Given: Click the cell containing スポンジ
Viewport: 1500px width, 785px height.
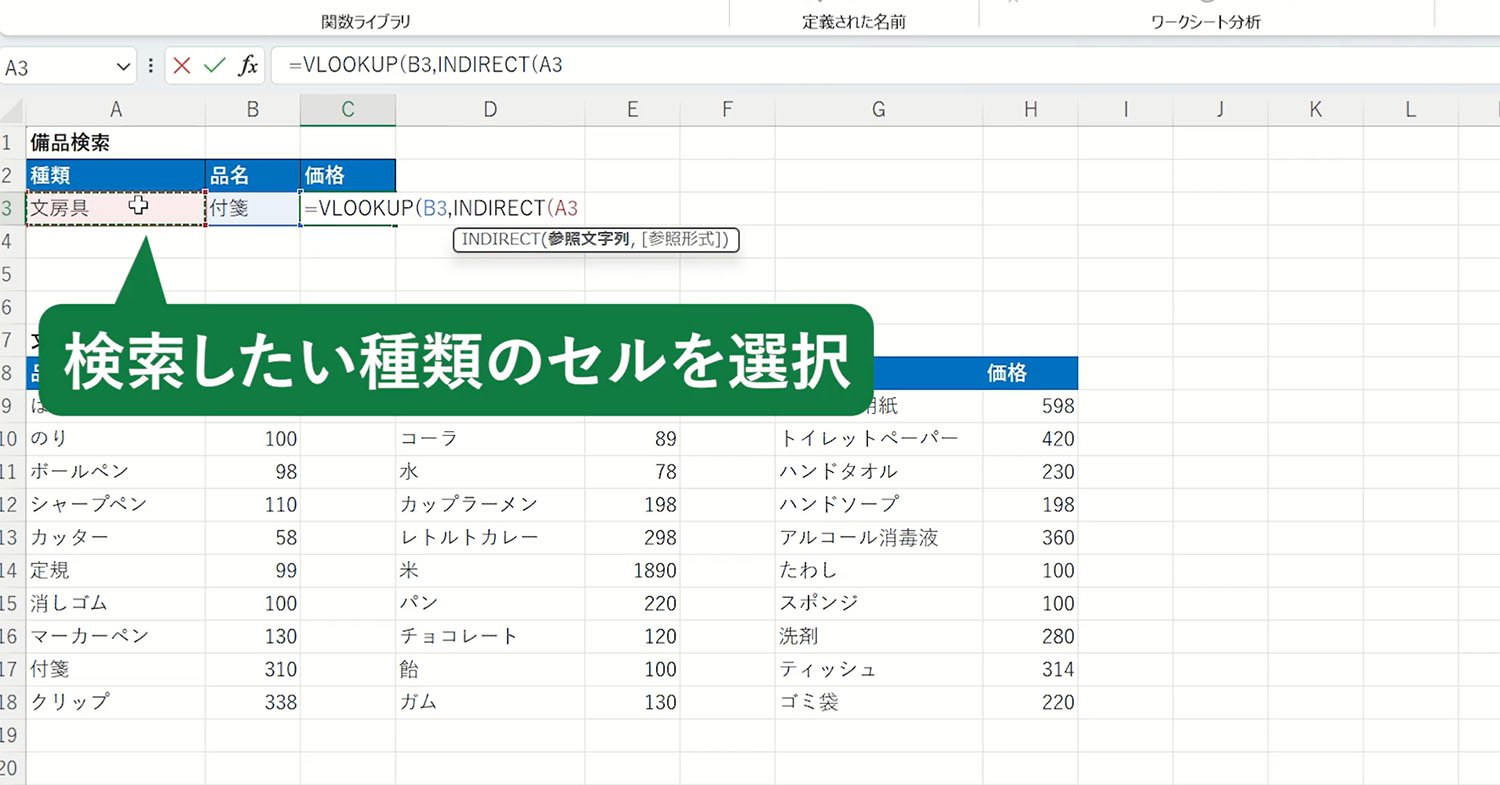Looking at the screenshot, I should tap(879, 603).
